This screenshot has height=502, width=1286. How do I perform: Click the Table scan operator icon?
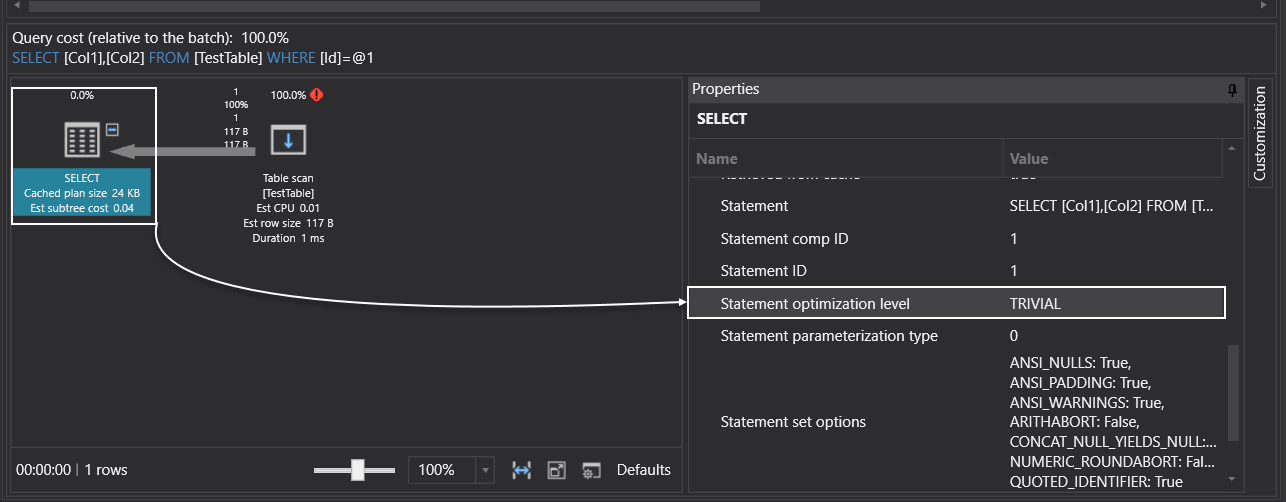288,140
